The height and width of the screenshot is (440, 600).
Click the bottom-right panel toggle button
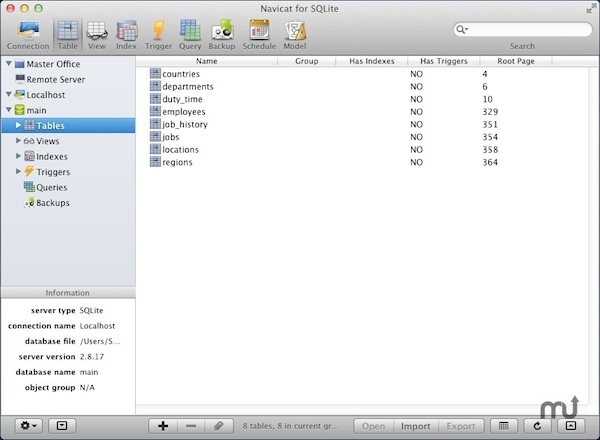571,426
